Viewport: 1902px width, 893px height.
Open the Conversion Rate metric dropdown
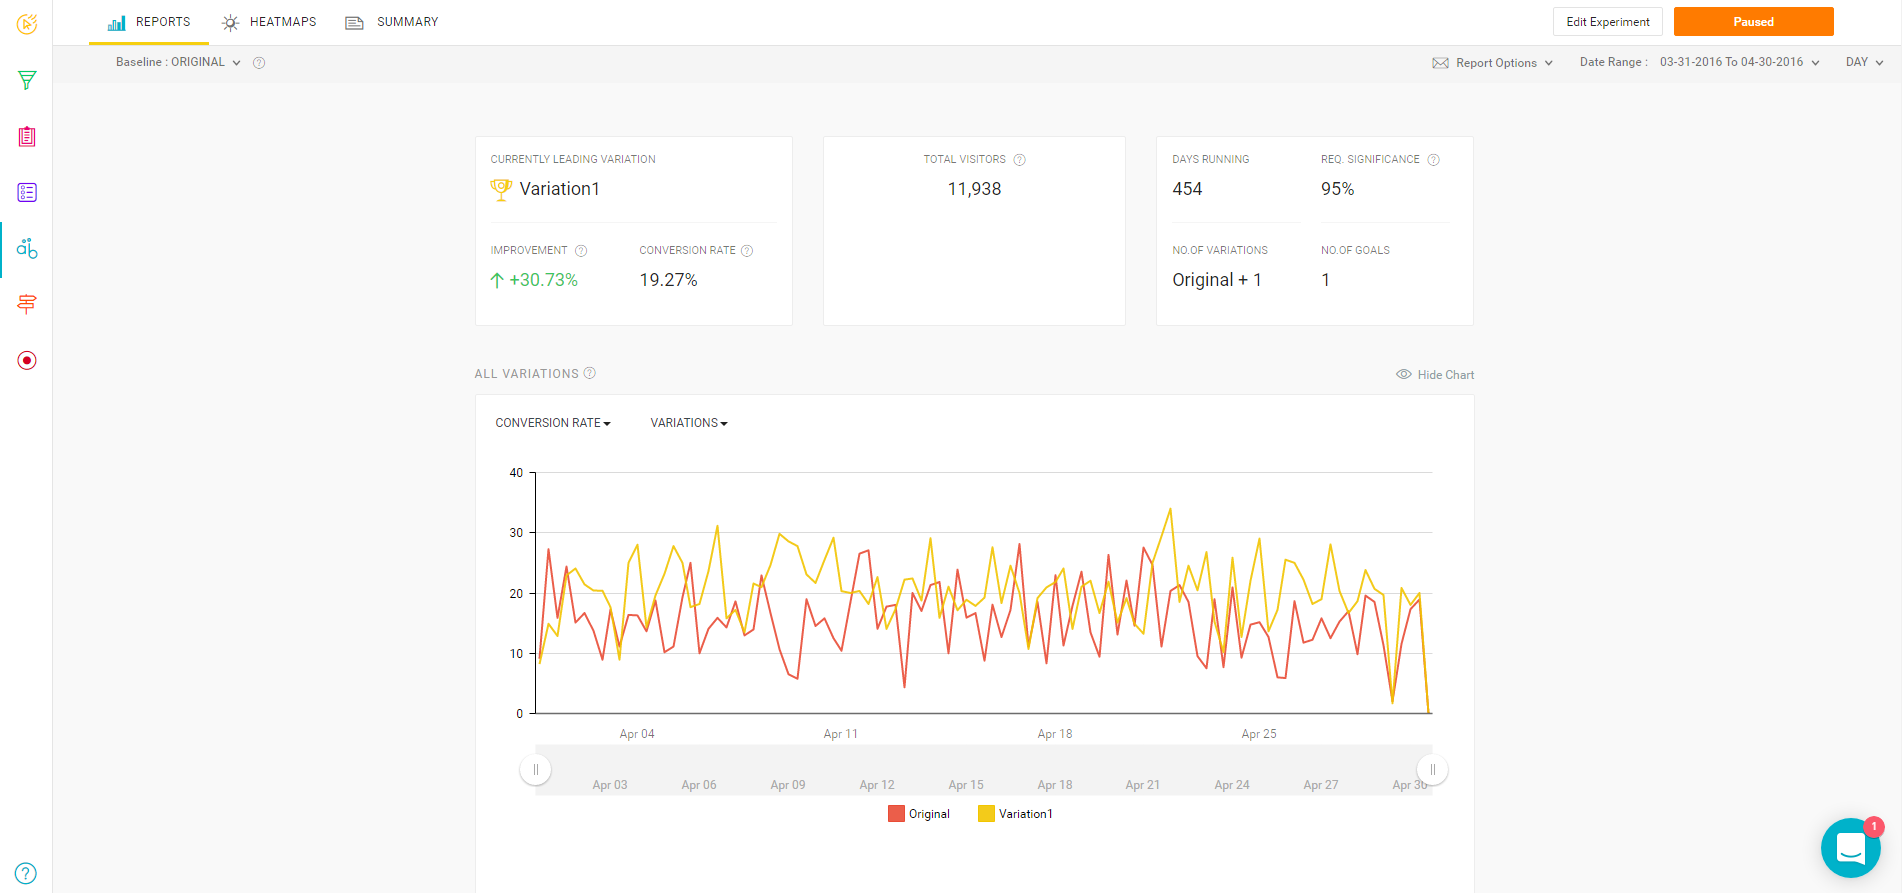tap(552, 423)
